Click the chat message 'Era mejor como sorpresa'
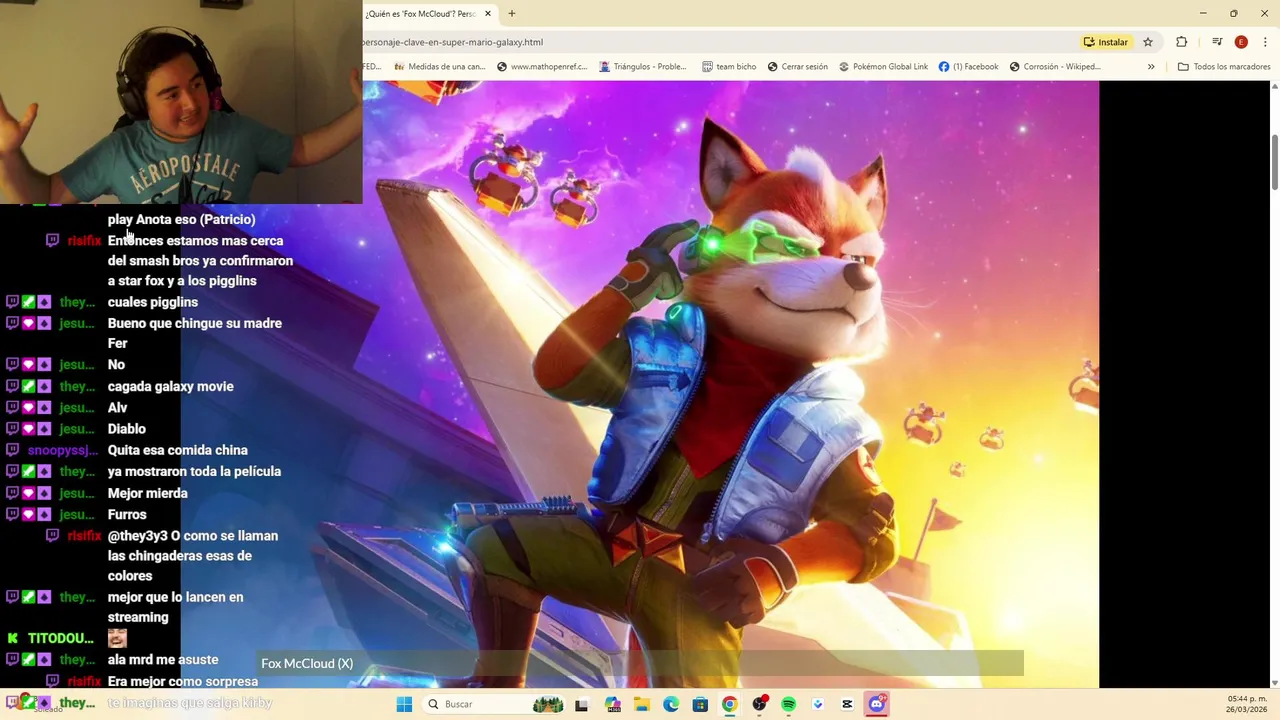 tap(183, 682)
